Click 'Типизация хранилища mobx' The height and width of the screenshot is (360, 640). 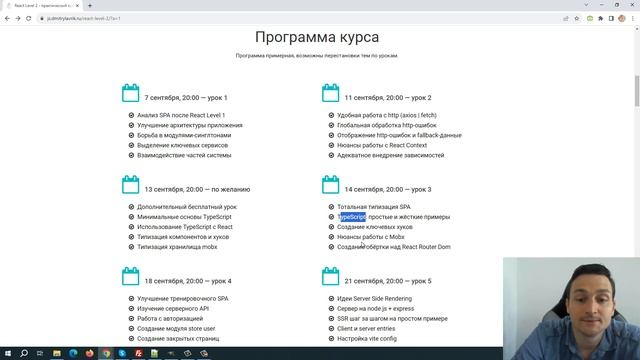(177, 247)
